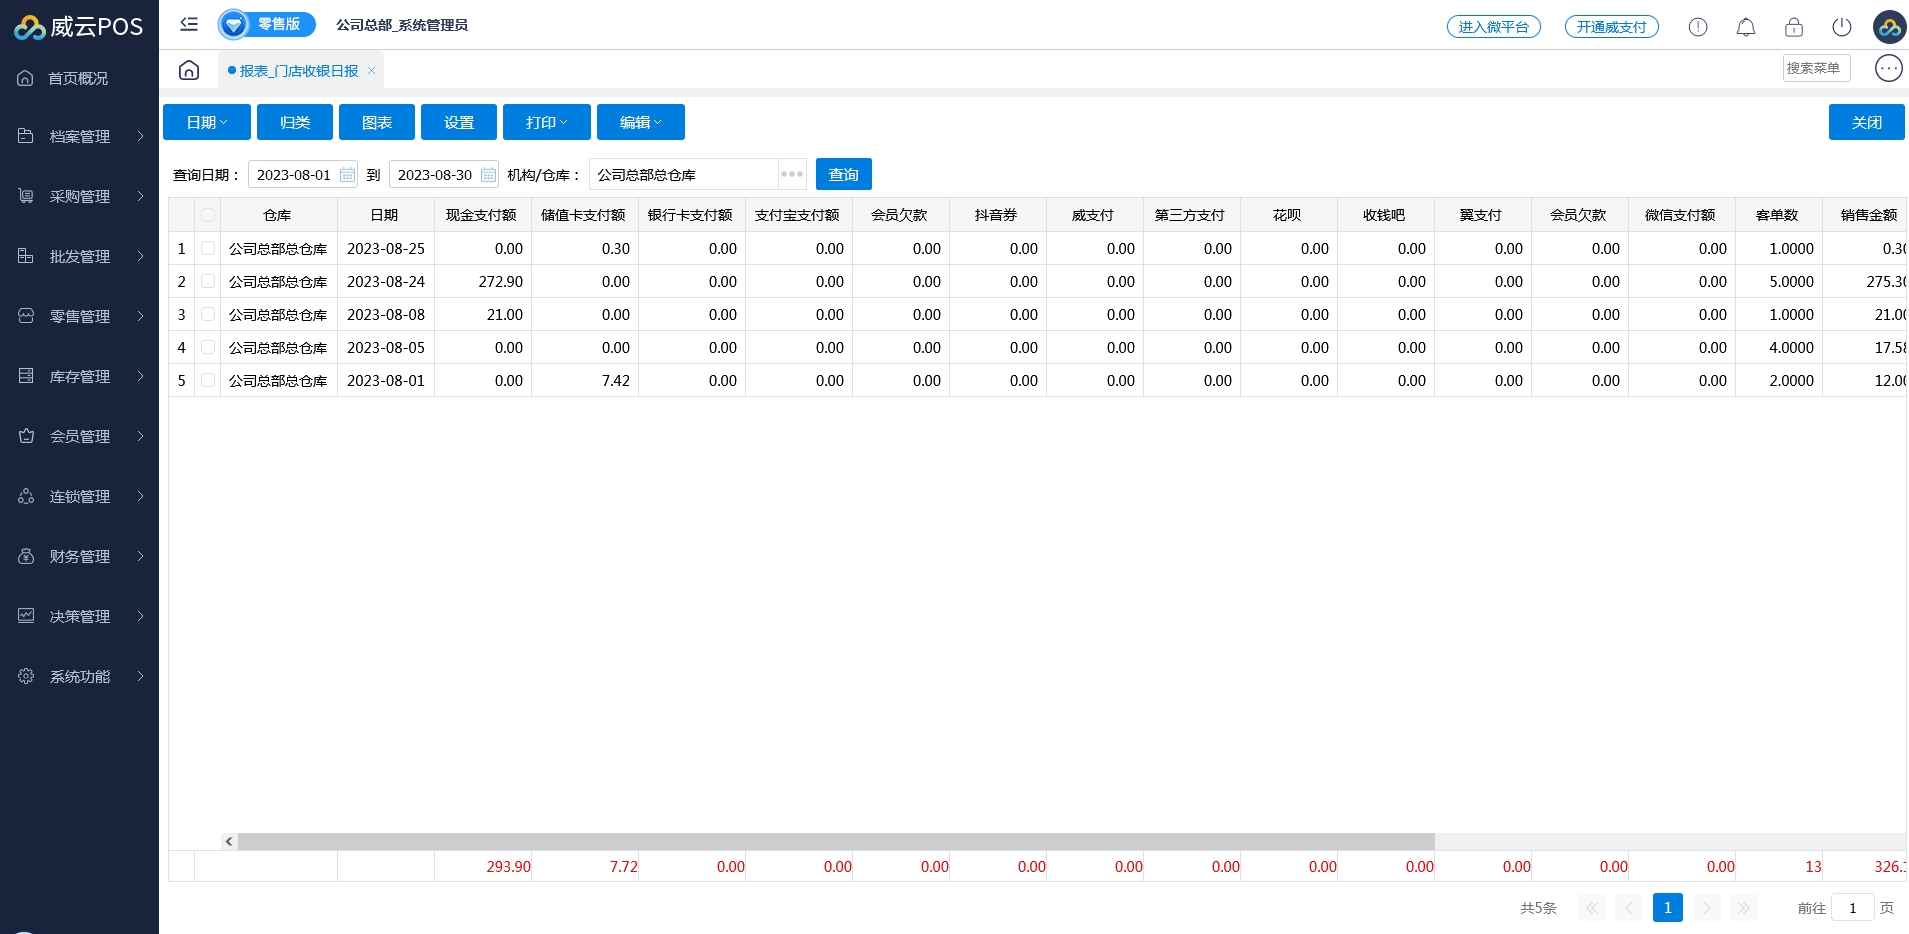Screen dimensions: 1909x934
Task: Expand the 编辑 dropdown menu
Action: (x=640, y=122)
